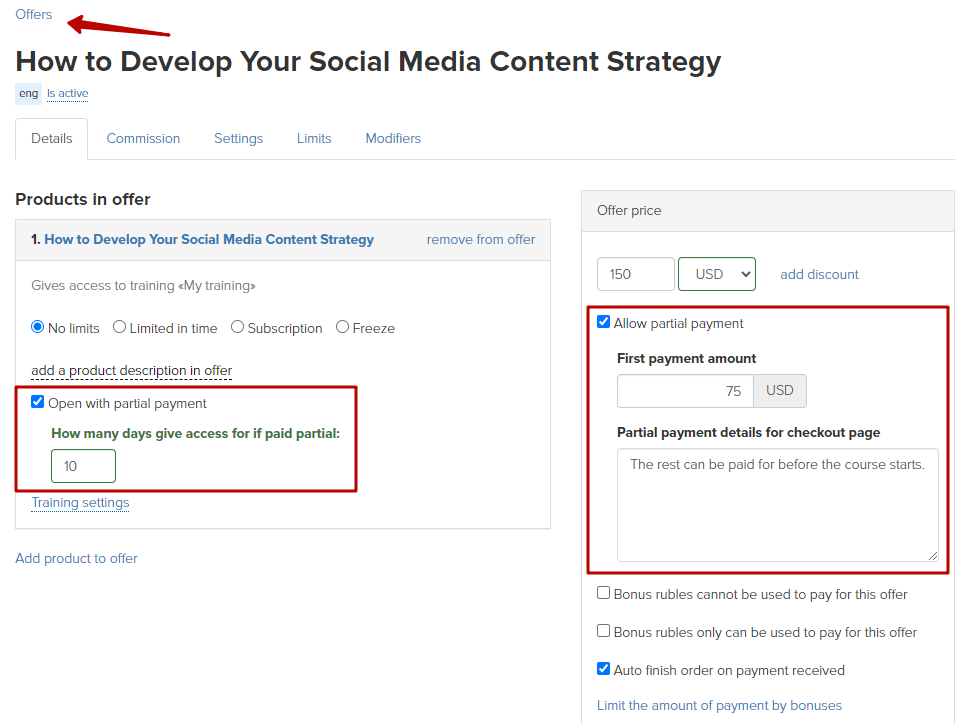The image size is (970, 724).
Task: Toggle 'Auto finish order on payment received'
Action: click(604, 669)
